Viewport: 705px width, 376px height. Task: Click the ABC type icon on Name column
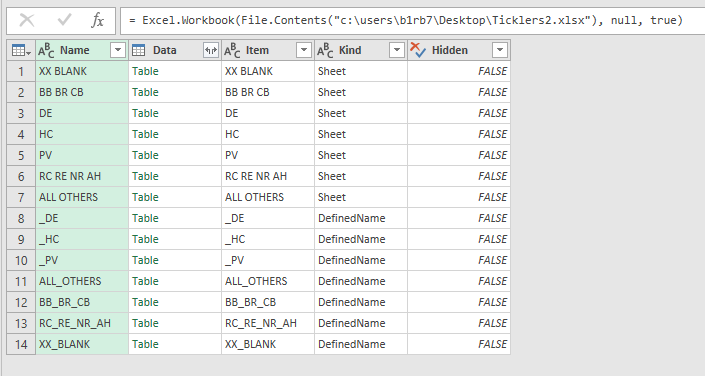46,50
